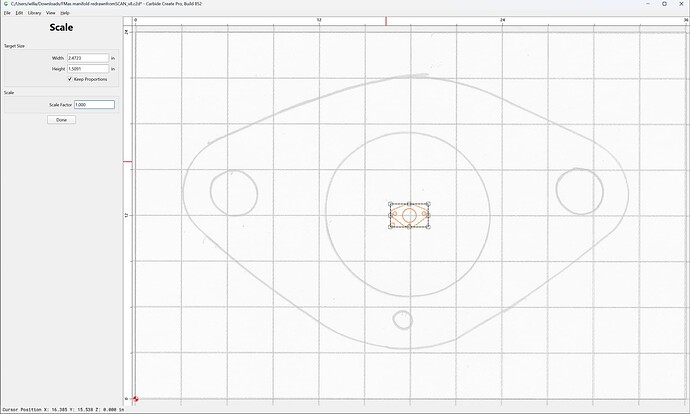
Task: Click the Width input field
Action: pos(88,58)
